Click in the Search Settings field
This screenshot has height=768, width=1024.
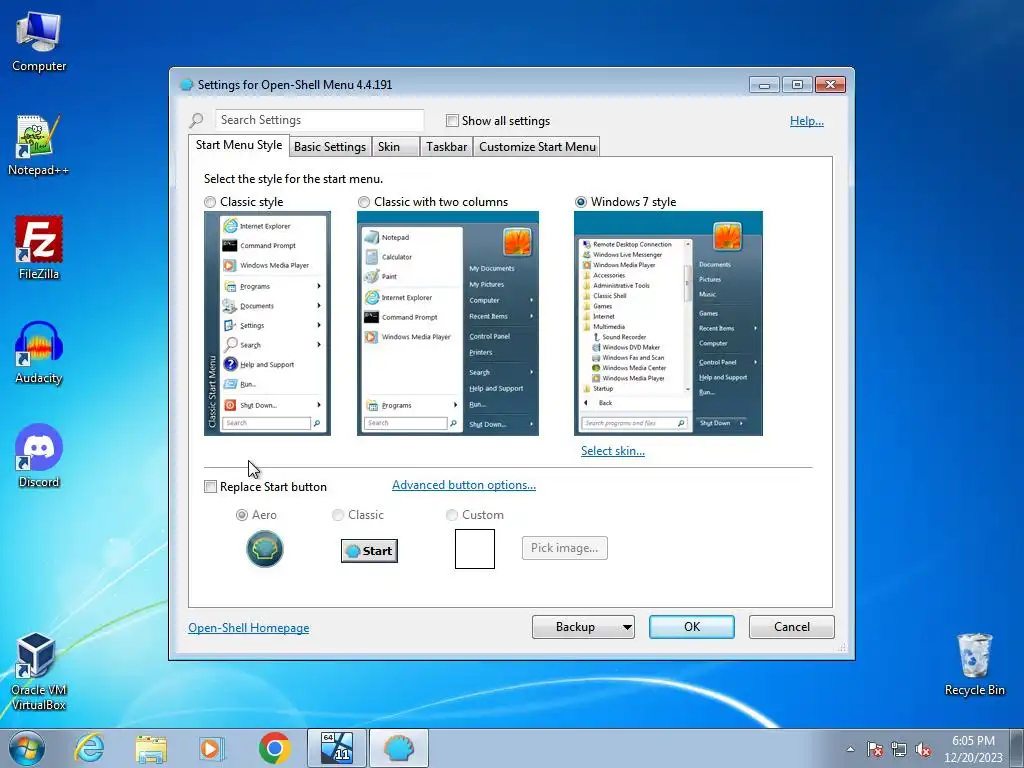319,120
